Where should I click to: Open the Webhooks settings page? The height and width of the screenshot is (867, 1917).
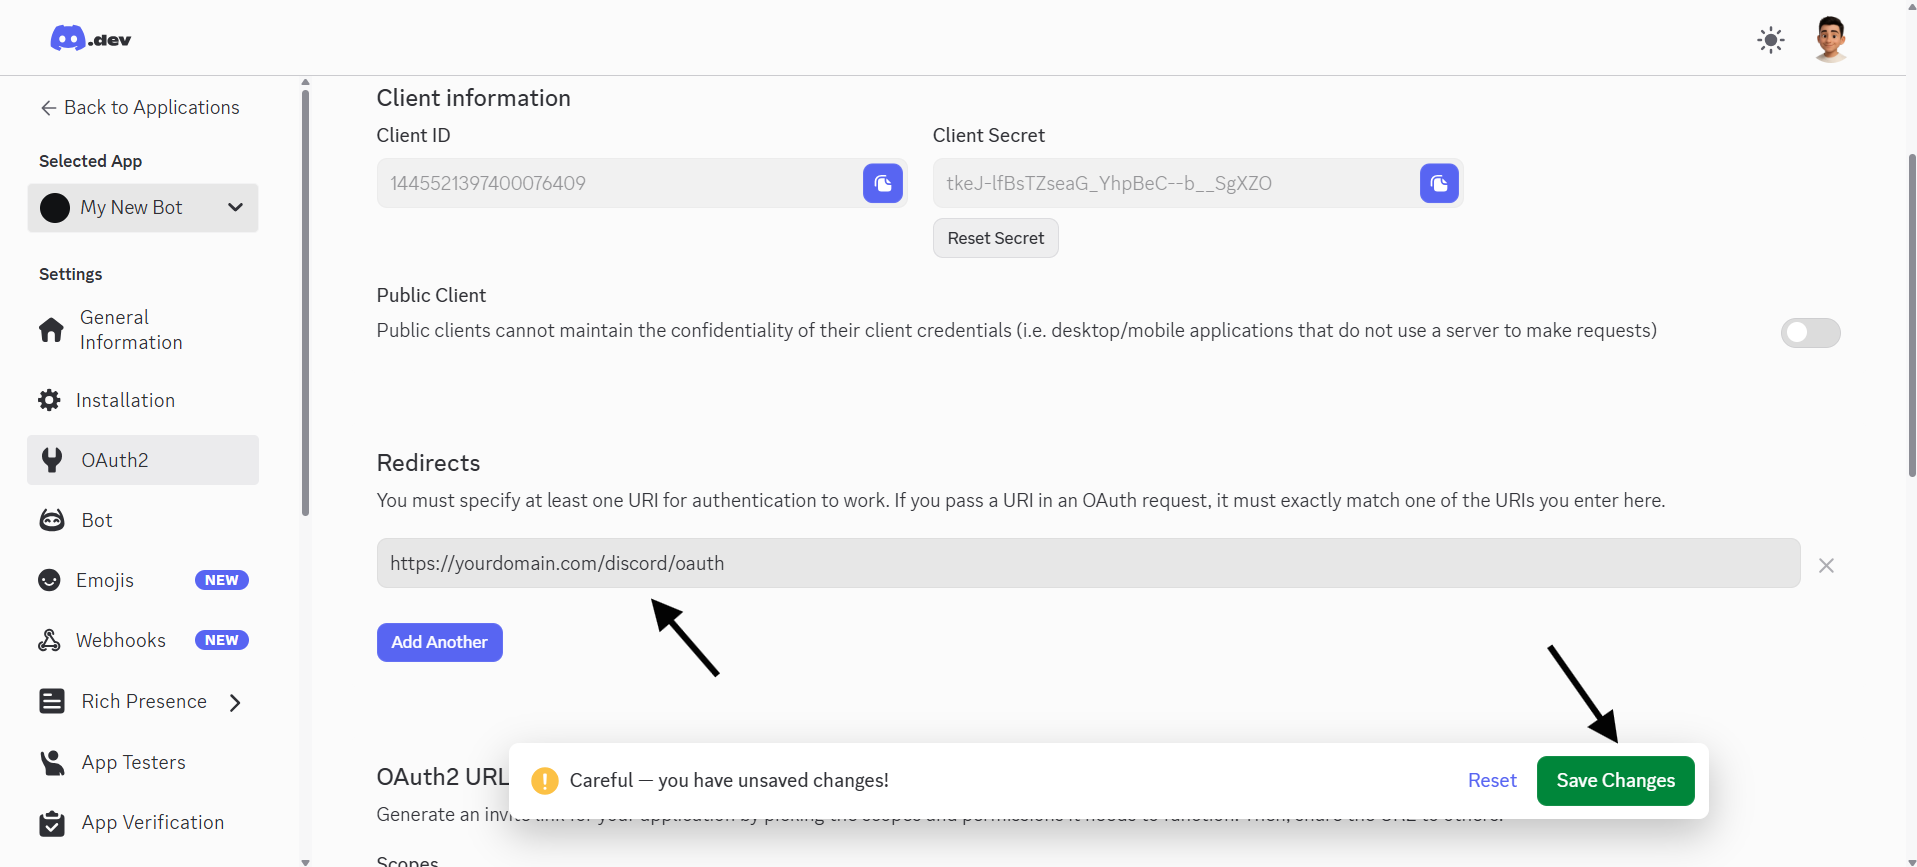(121, 640)
